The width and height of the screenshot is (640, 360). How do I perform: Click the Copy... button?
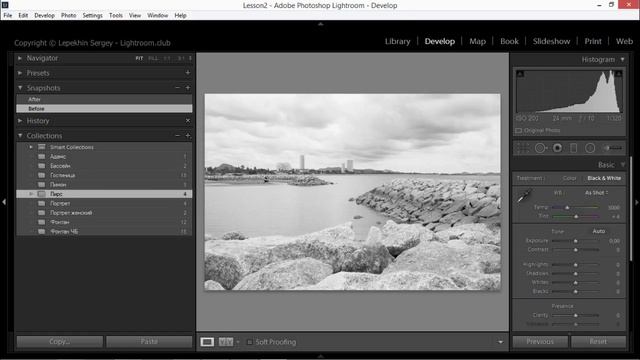point(60,342)
